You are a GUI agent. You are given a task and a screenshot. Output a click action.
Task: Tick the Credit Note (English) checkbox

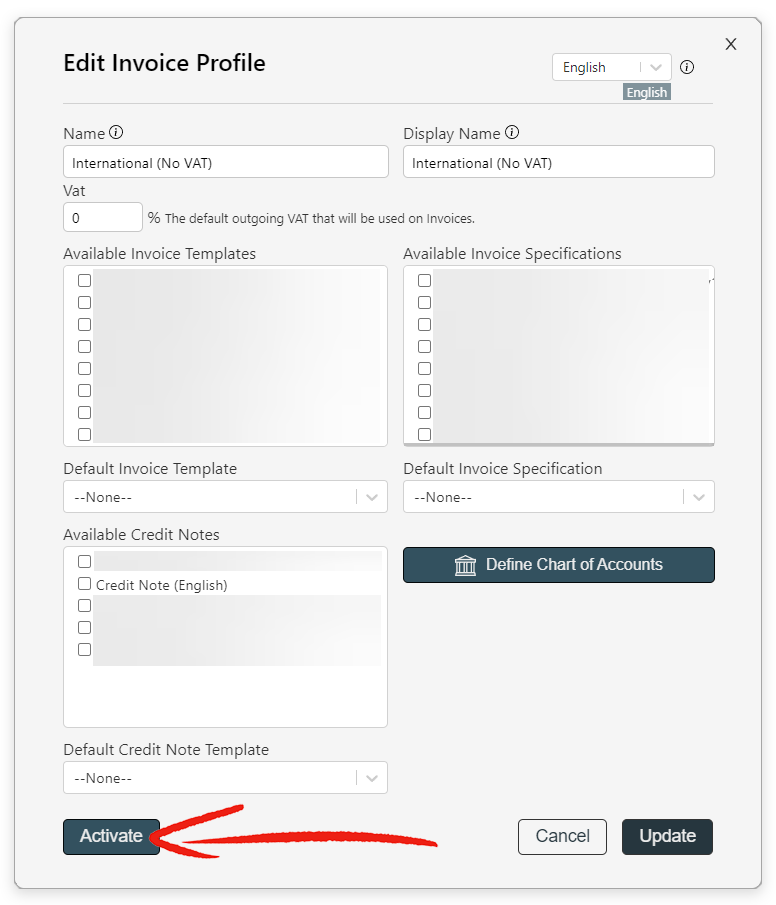pyautogui.click(x=84, y=584)
